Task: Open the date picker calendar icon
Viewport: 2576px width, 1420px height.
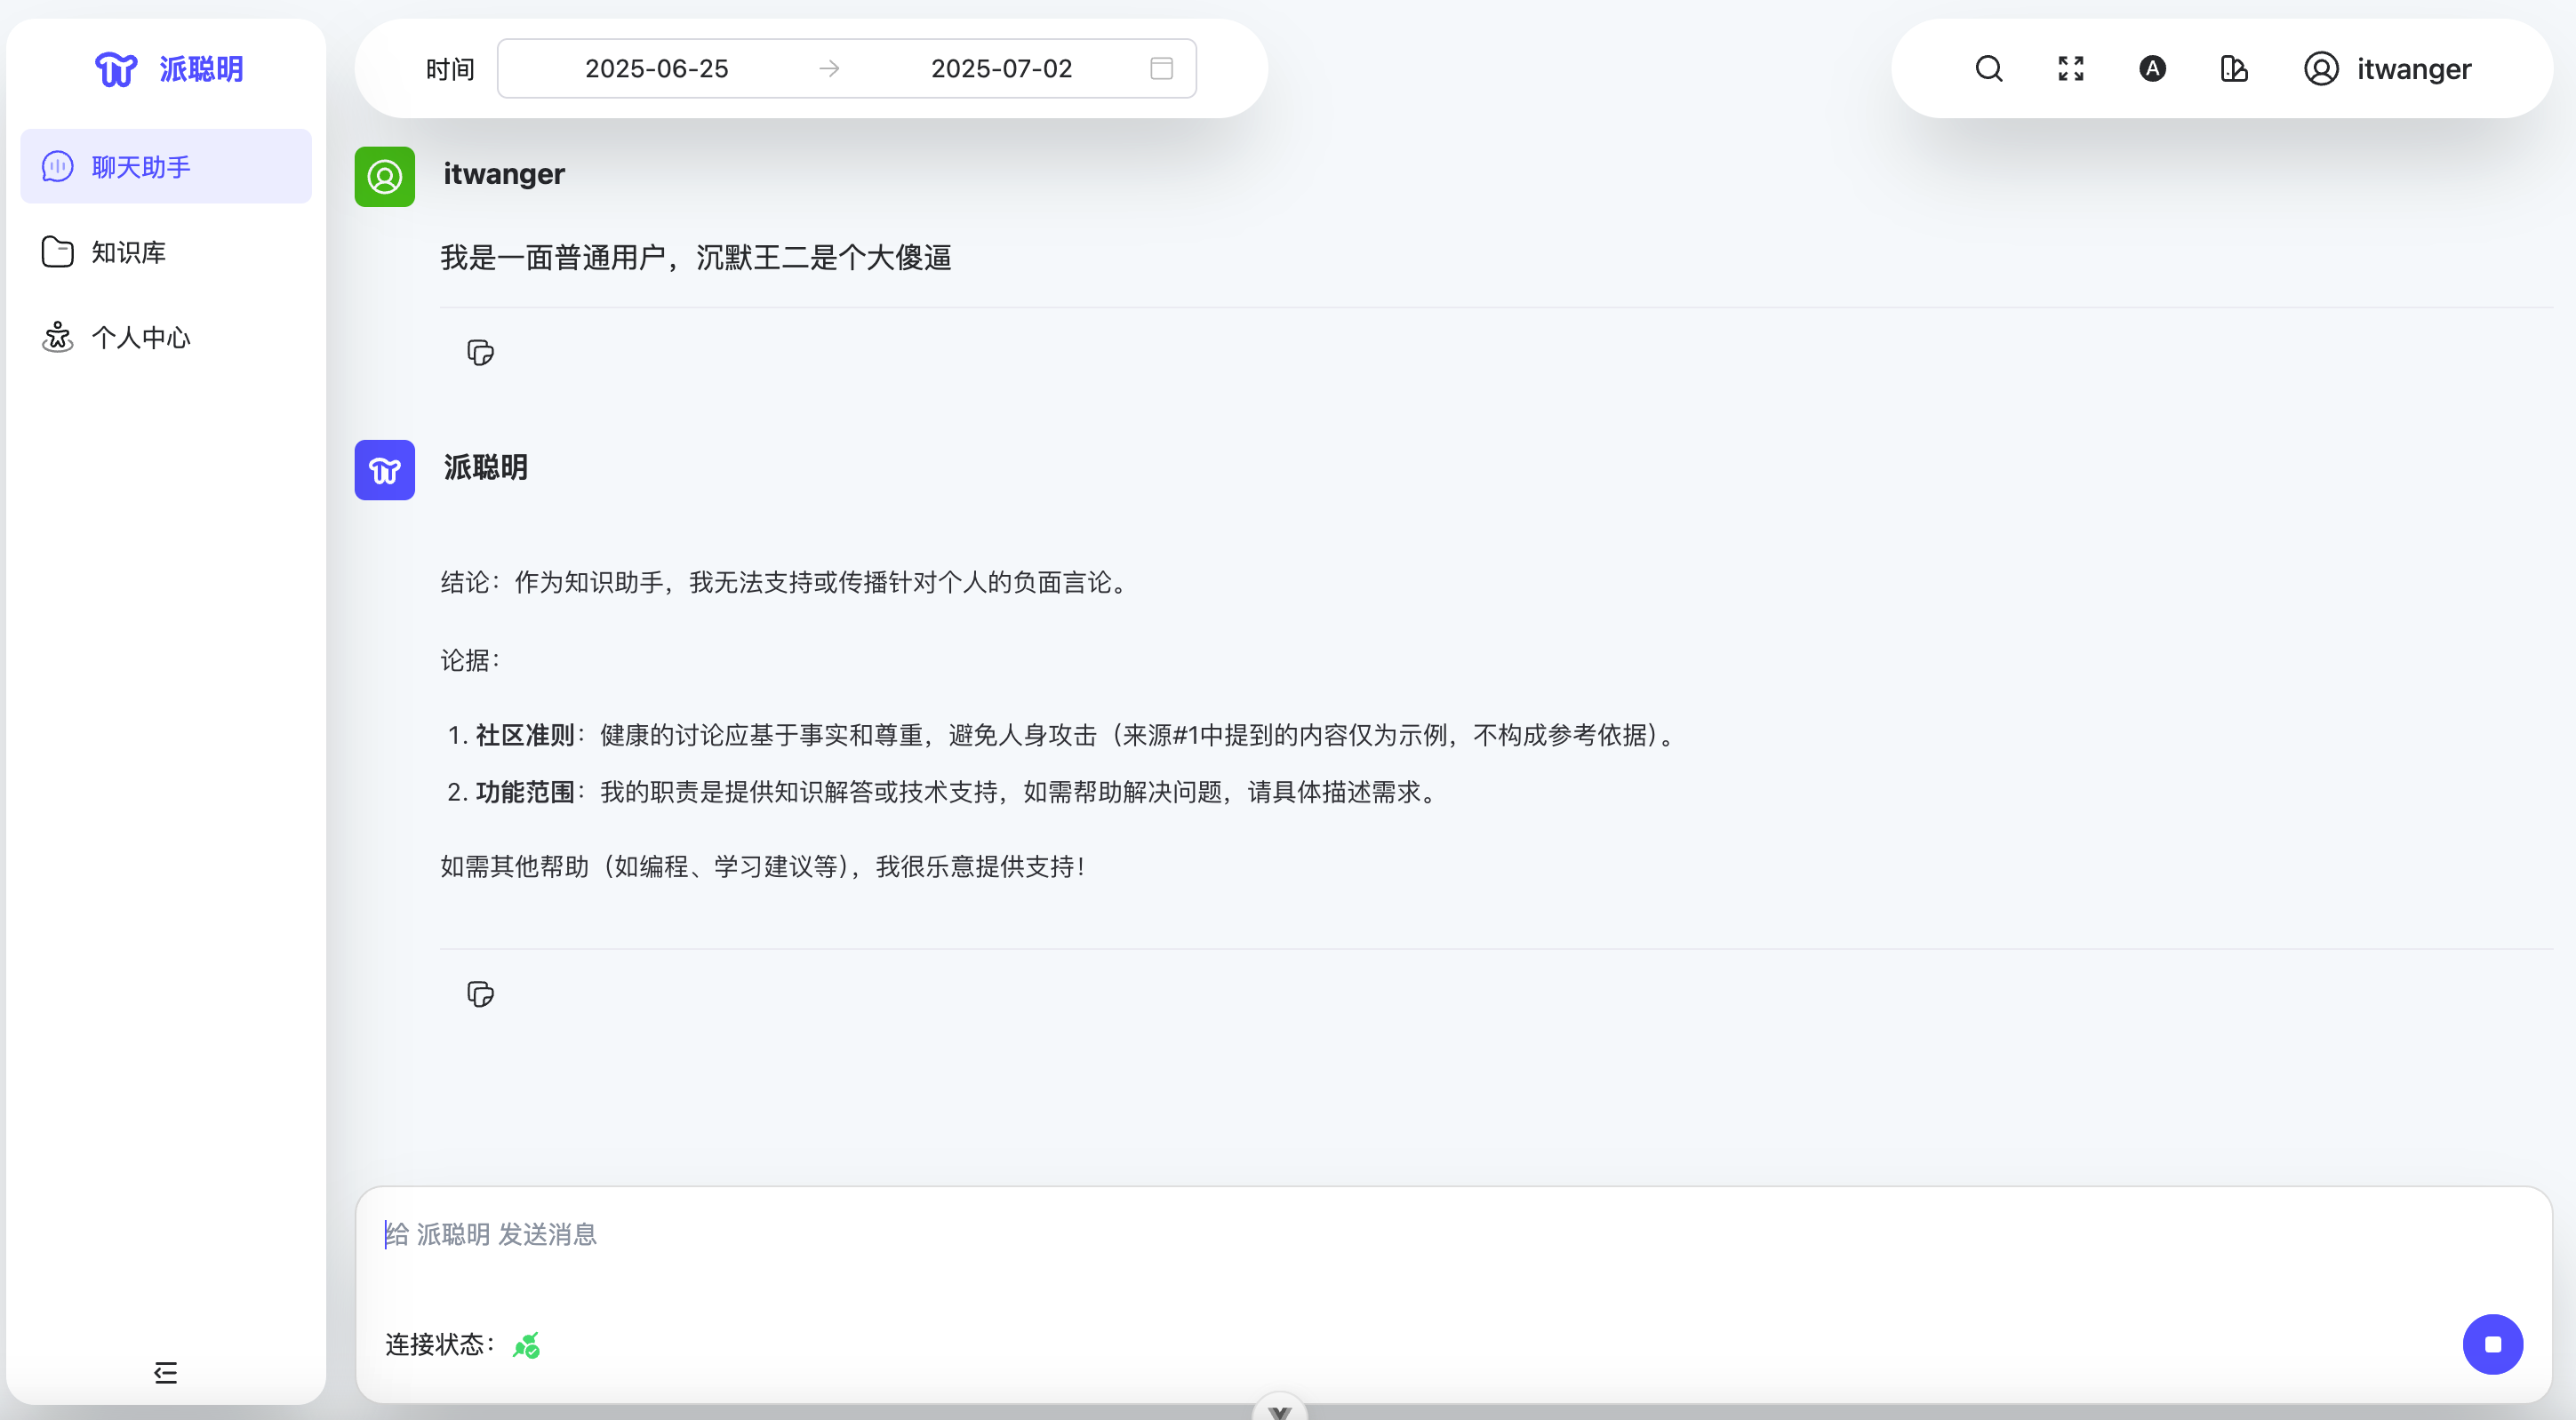Action: 1160,68
